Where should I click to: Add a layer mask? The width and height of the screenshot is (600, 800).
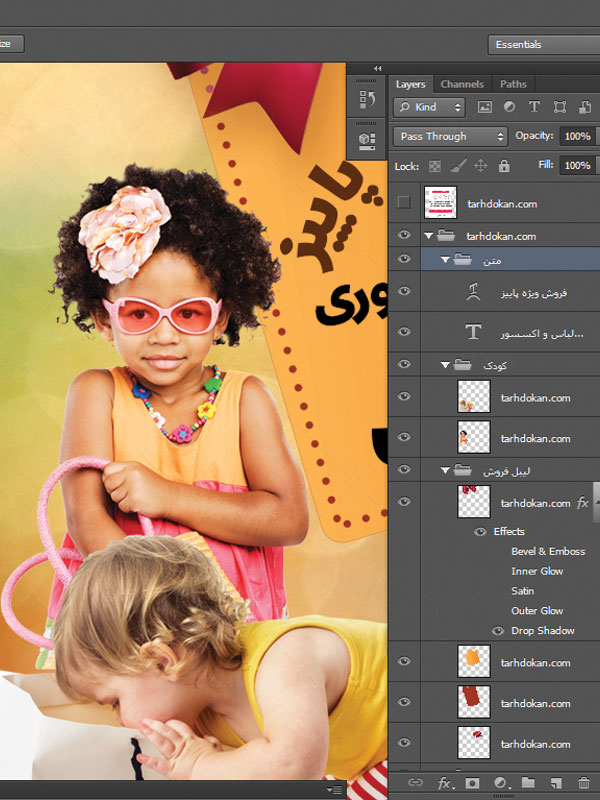[x=472, y=782]
